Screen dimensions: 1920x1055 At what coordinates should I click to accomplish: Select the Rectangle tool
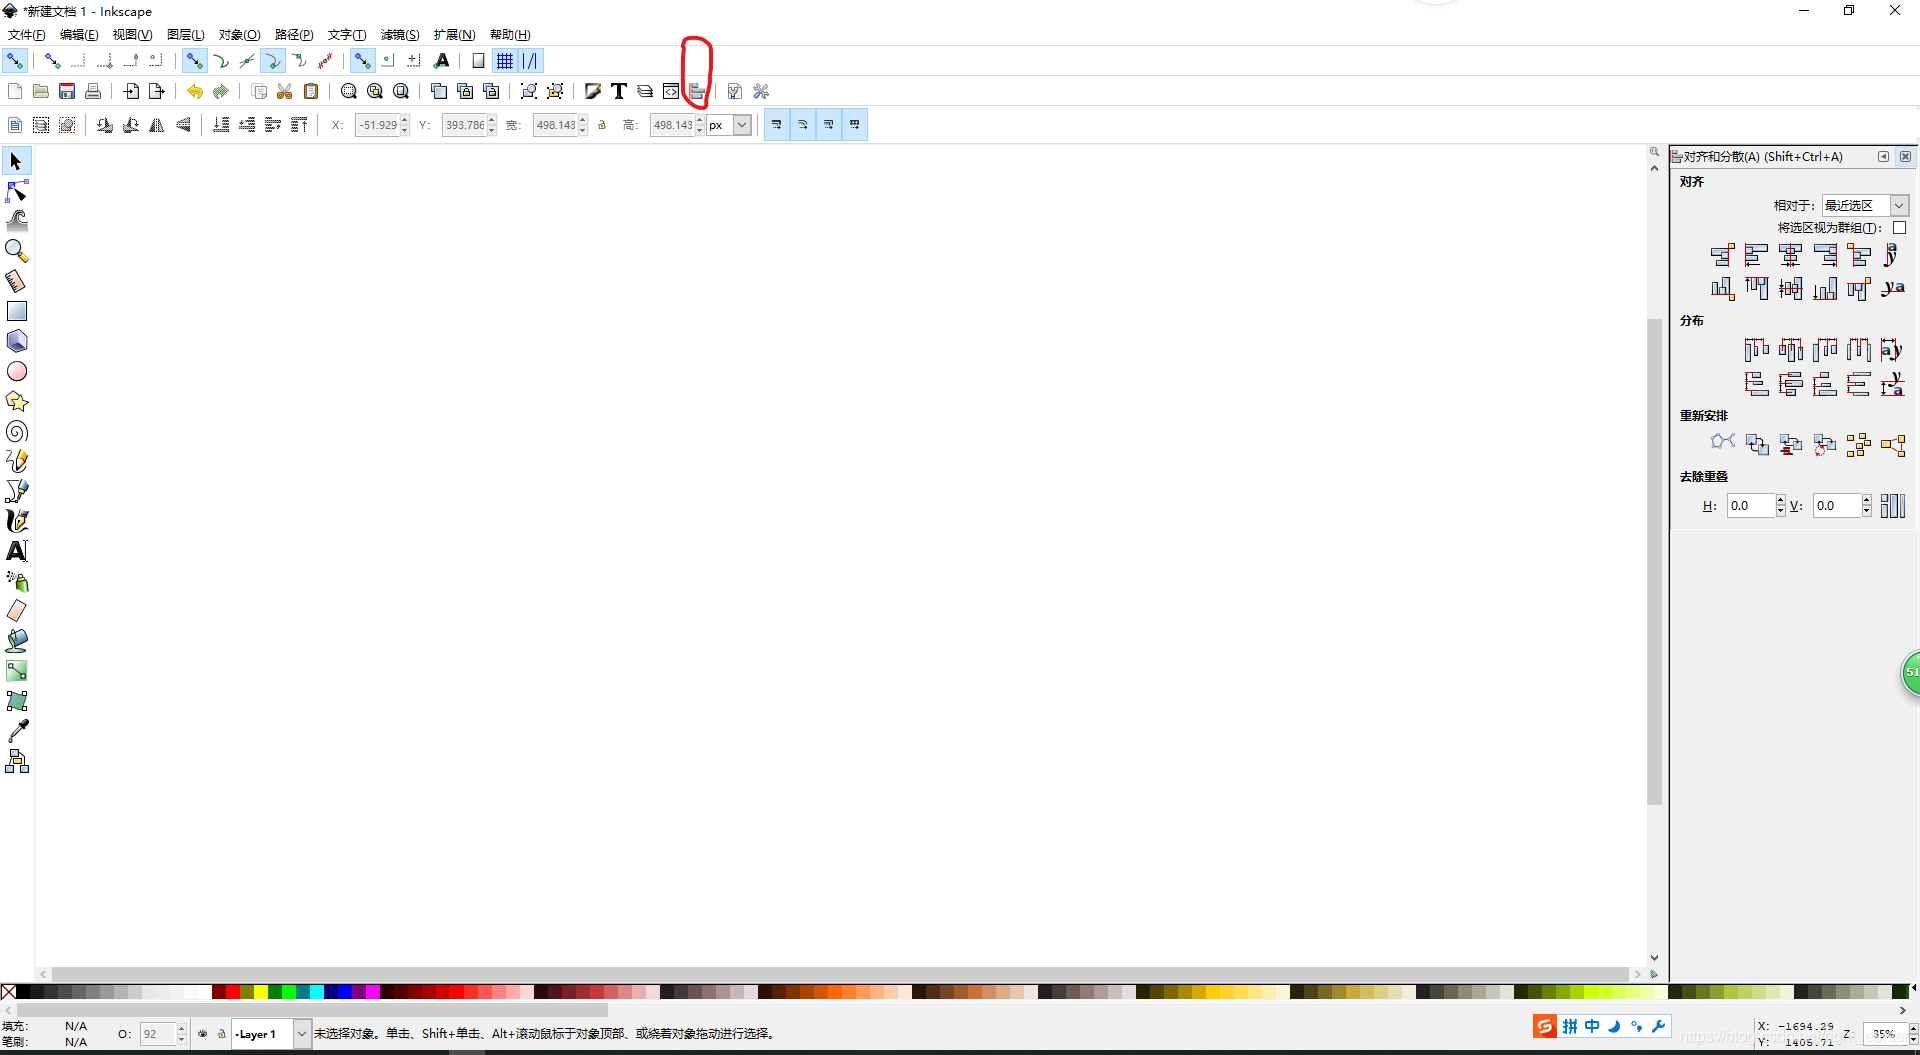tap(17, 311)
